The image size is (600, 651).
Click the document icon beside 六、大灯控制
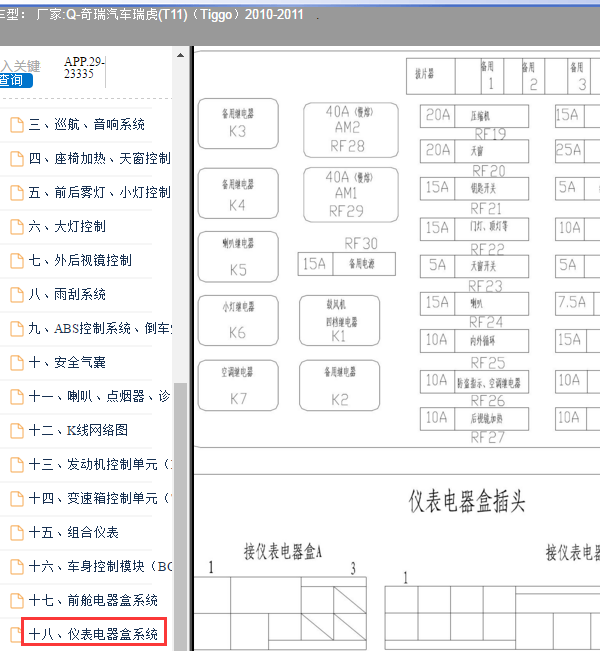coord(17,227)
